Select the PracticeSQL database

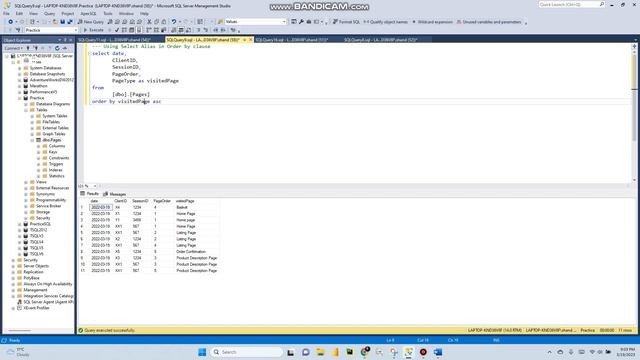[x=40, y=224]
